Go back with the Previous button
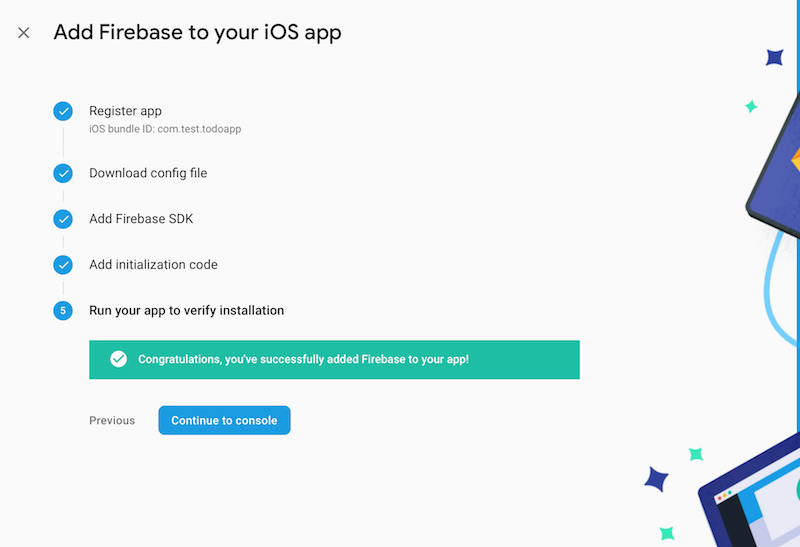 112,420
